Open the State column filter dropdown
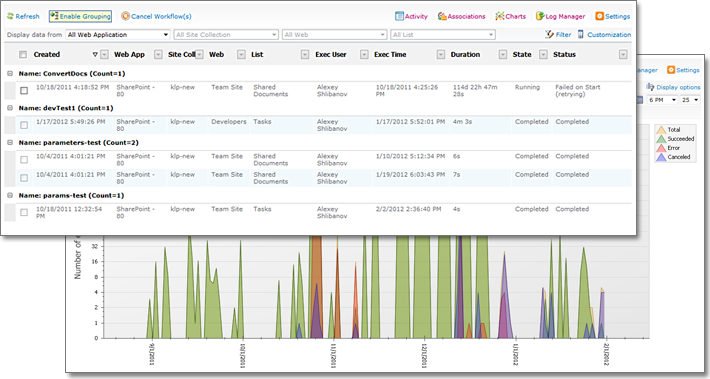The height and width of the screenshot is (379, 710). click(543, 55)
